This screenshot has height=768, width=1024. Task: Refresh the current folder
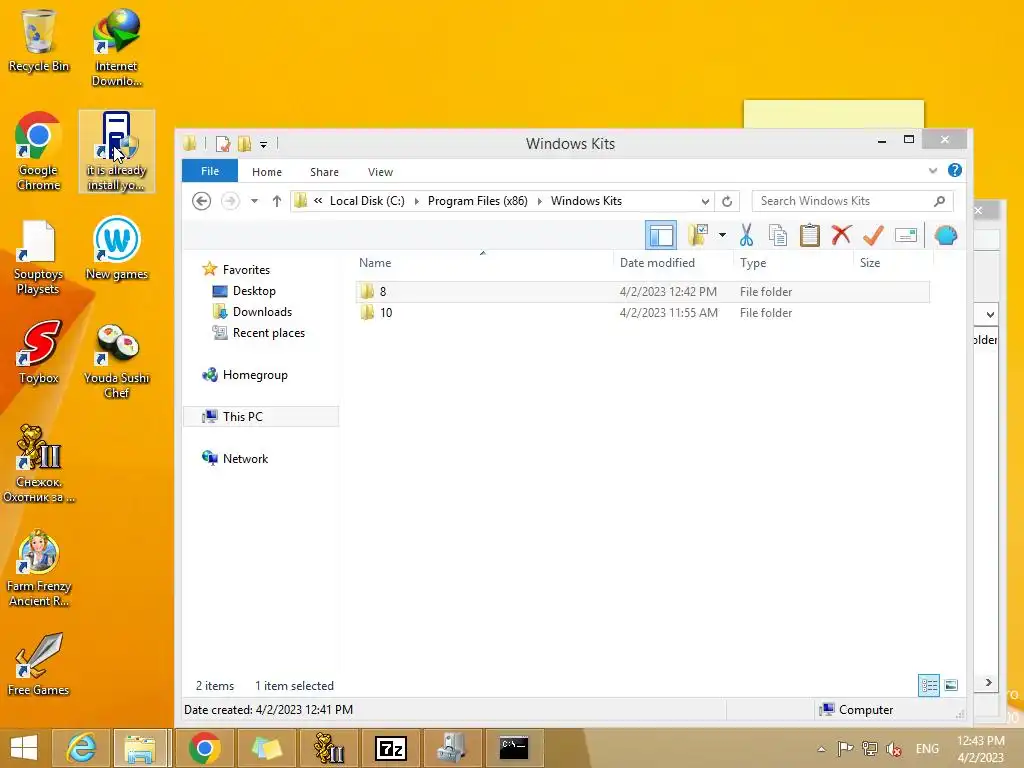pyautogui.click(x=727, y=201)
